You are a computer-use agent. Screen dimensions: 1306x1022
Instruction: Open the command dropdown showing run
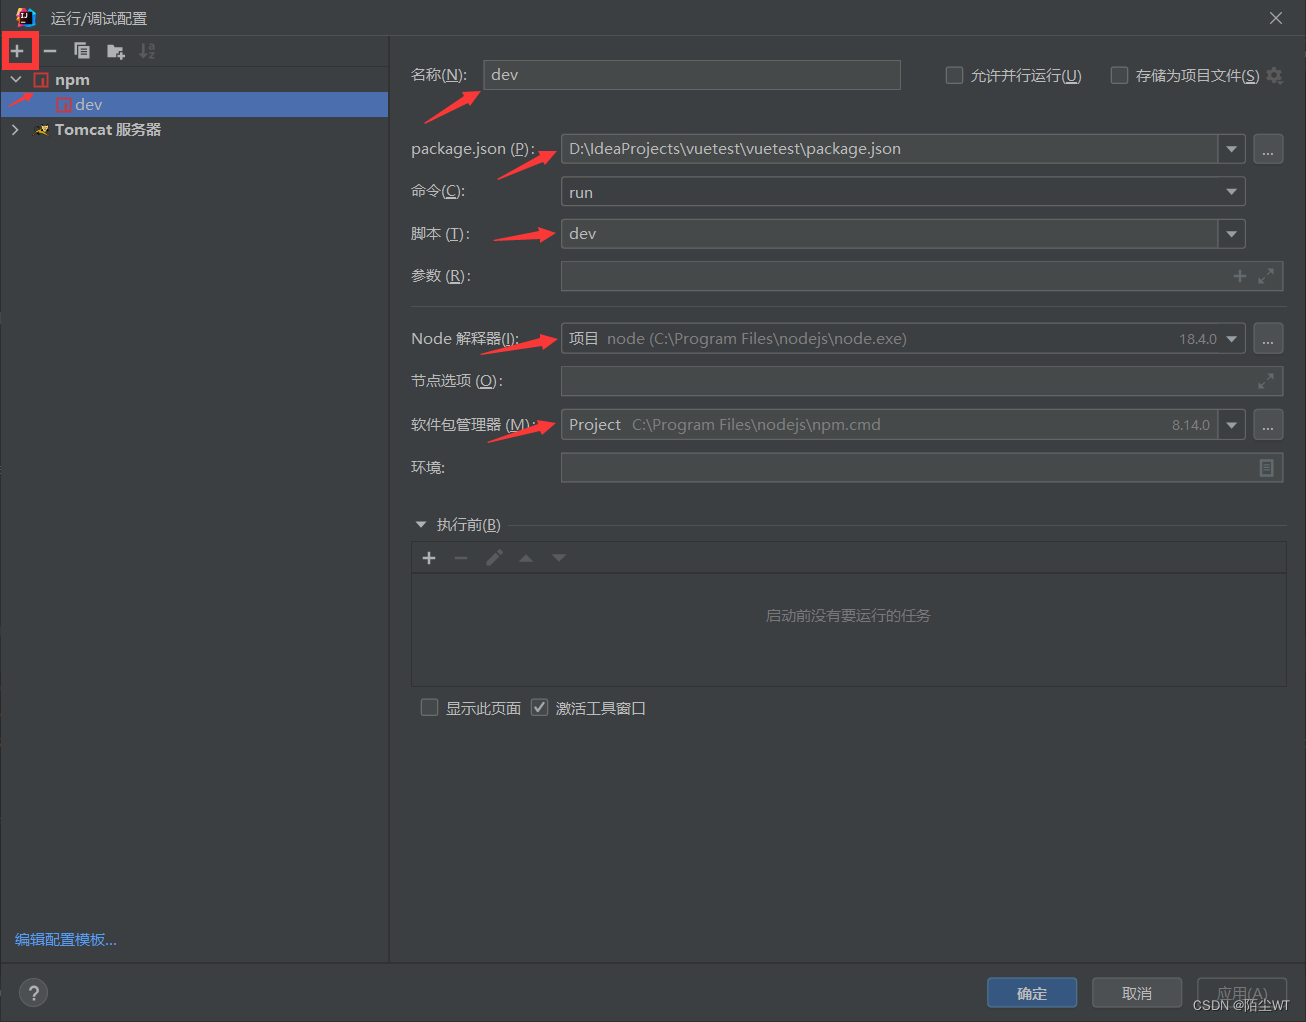[1231, 192]
